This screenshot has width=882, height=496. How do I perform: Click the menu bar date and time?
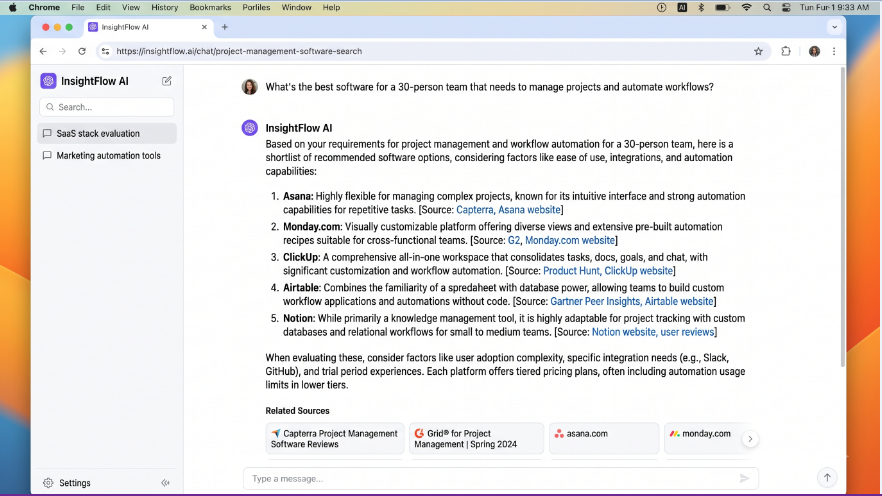(834, 7)
